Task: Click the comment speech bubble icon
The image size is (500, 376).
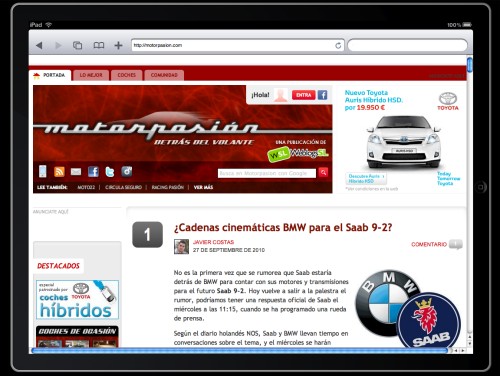Action: (455, 244)
